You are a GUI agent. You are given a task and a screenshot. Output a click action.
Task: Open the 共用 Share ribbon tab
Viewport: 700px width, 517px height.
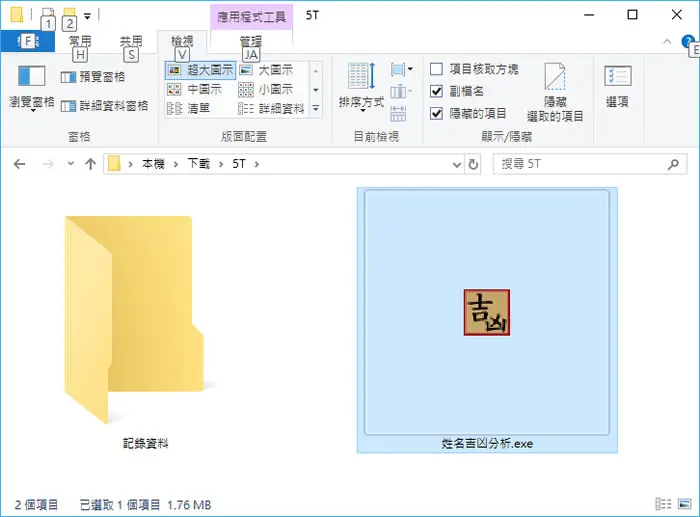point(131,42)
